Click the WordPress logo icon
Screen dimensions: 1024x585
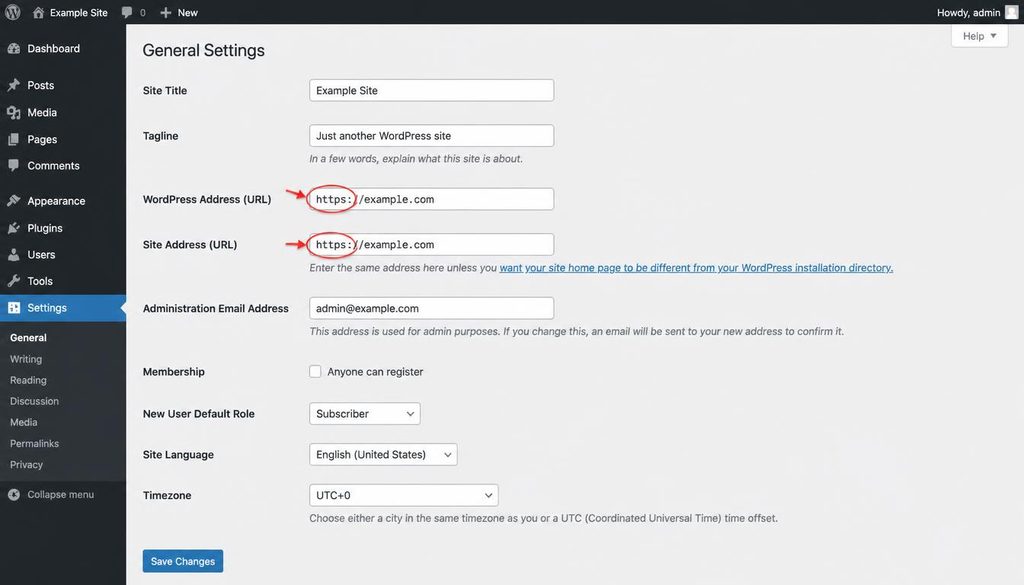pos(12,12)
